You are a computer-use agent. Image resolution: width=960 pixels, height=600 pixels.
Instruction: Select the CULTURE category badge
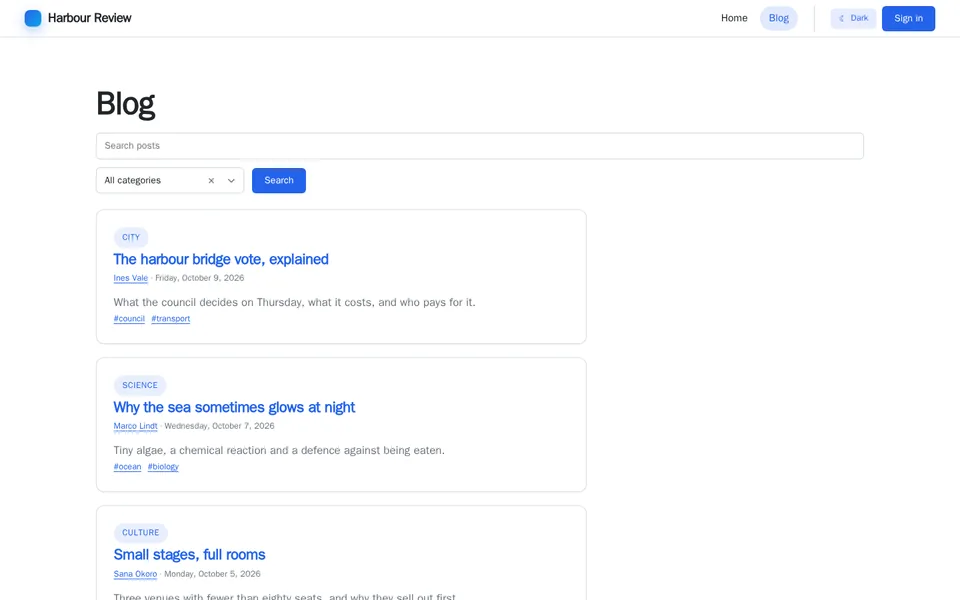[x=140, y=533]
